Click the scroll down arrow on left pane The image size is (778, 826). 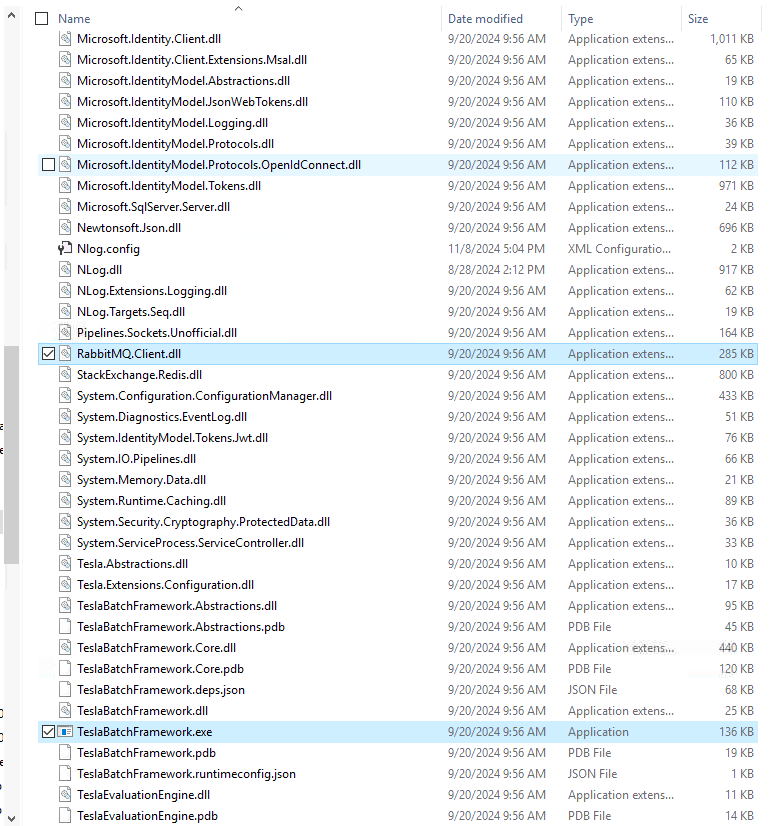point(11,819)
